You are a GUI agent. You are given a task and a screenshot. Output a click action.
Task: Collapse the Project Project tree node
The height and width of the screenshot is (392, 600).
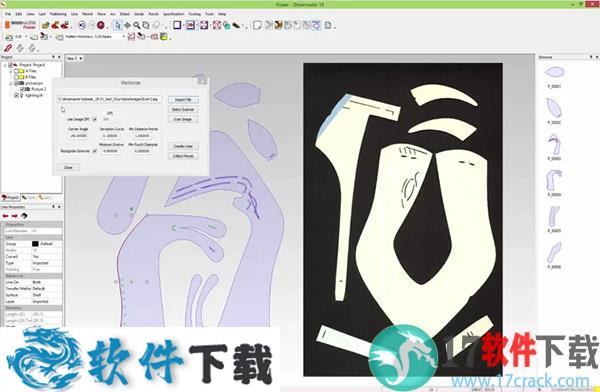(x=5, y=65)
